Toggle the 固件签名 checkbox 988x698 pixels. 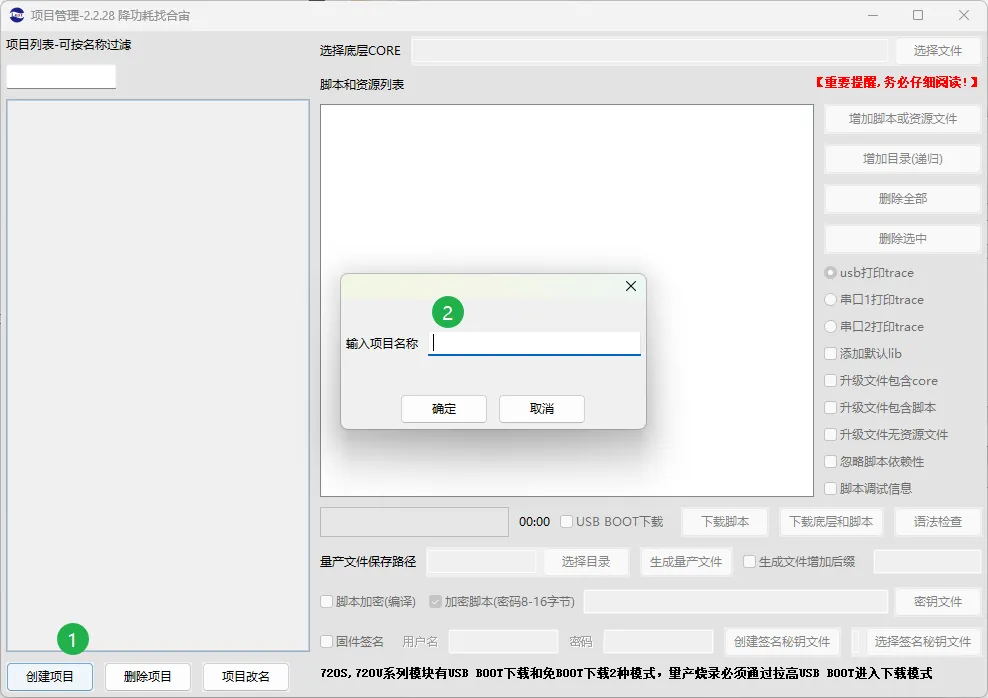click(x=326, y=641)
